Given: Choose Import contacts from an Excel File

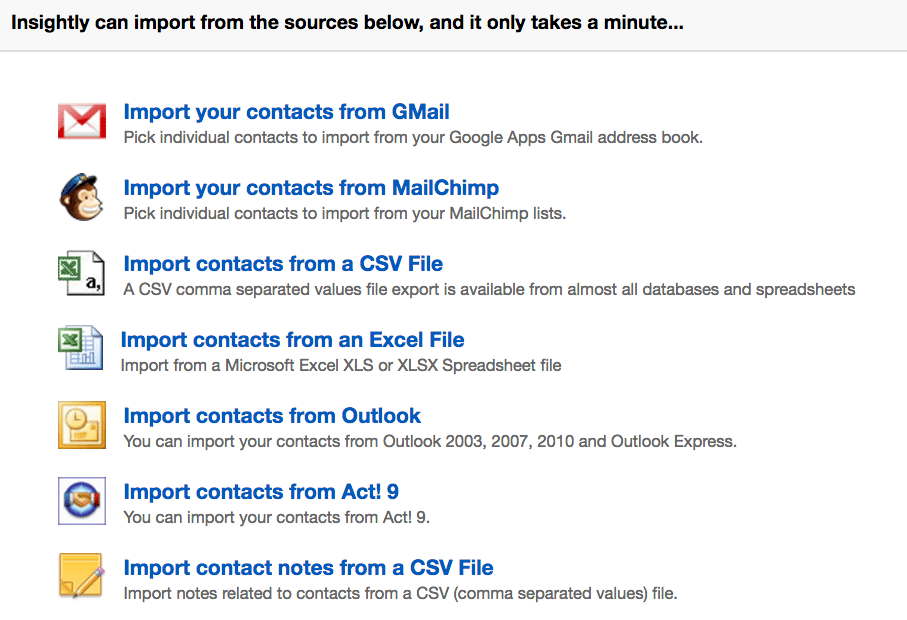Looking at the screenshot, I should tap(292, 340).
